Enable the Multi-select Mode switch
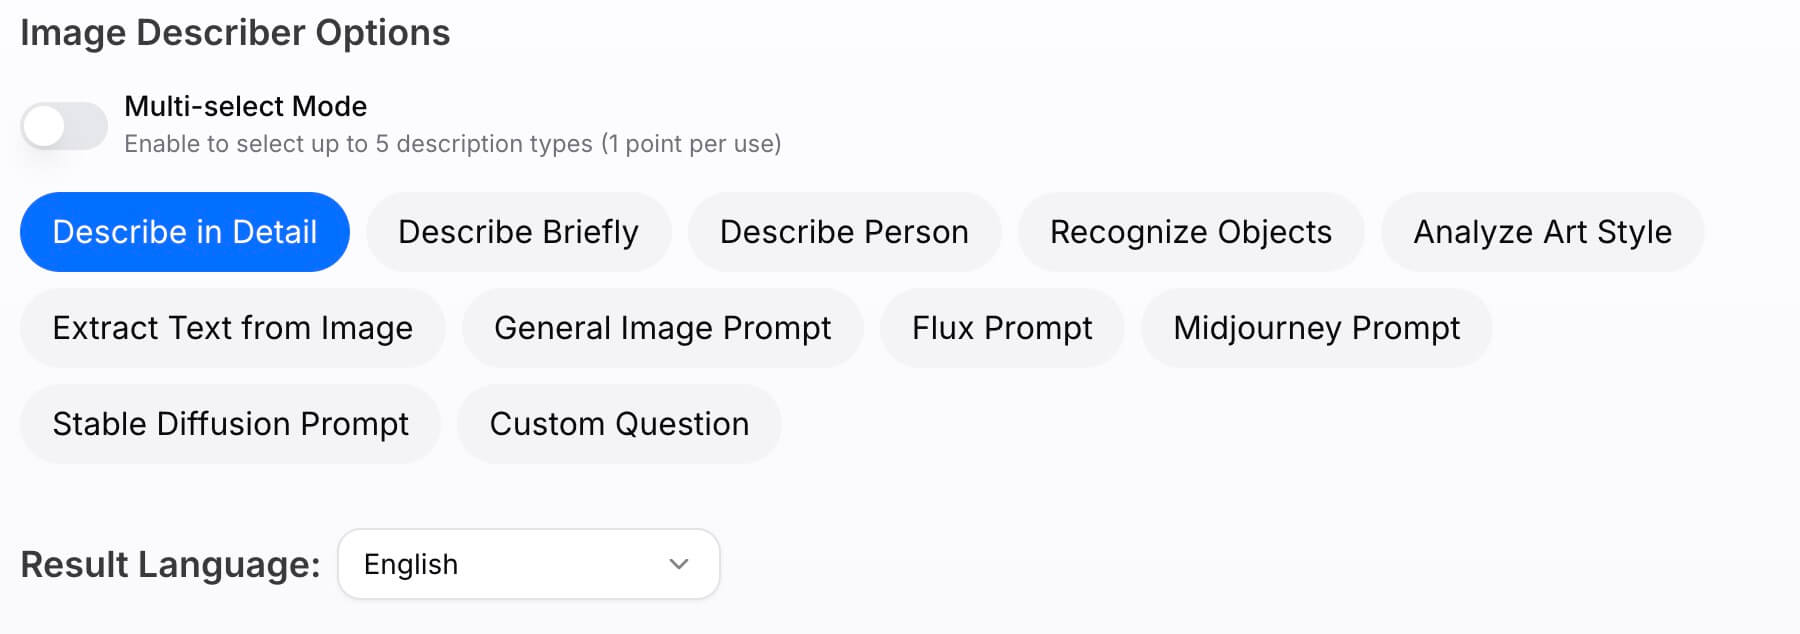Image resolution: width=1800 pixels, height=634 pixels. click(x=64, y=126)
